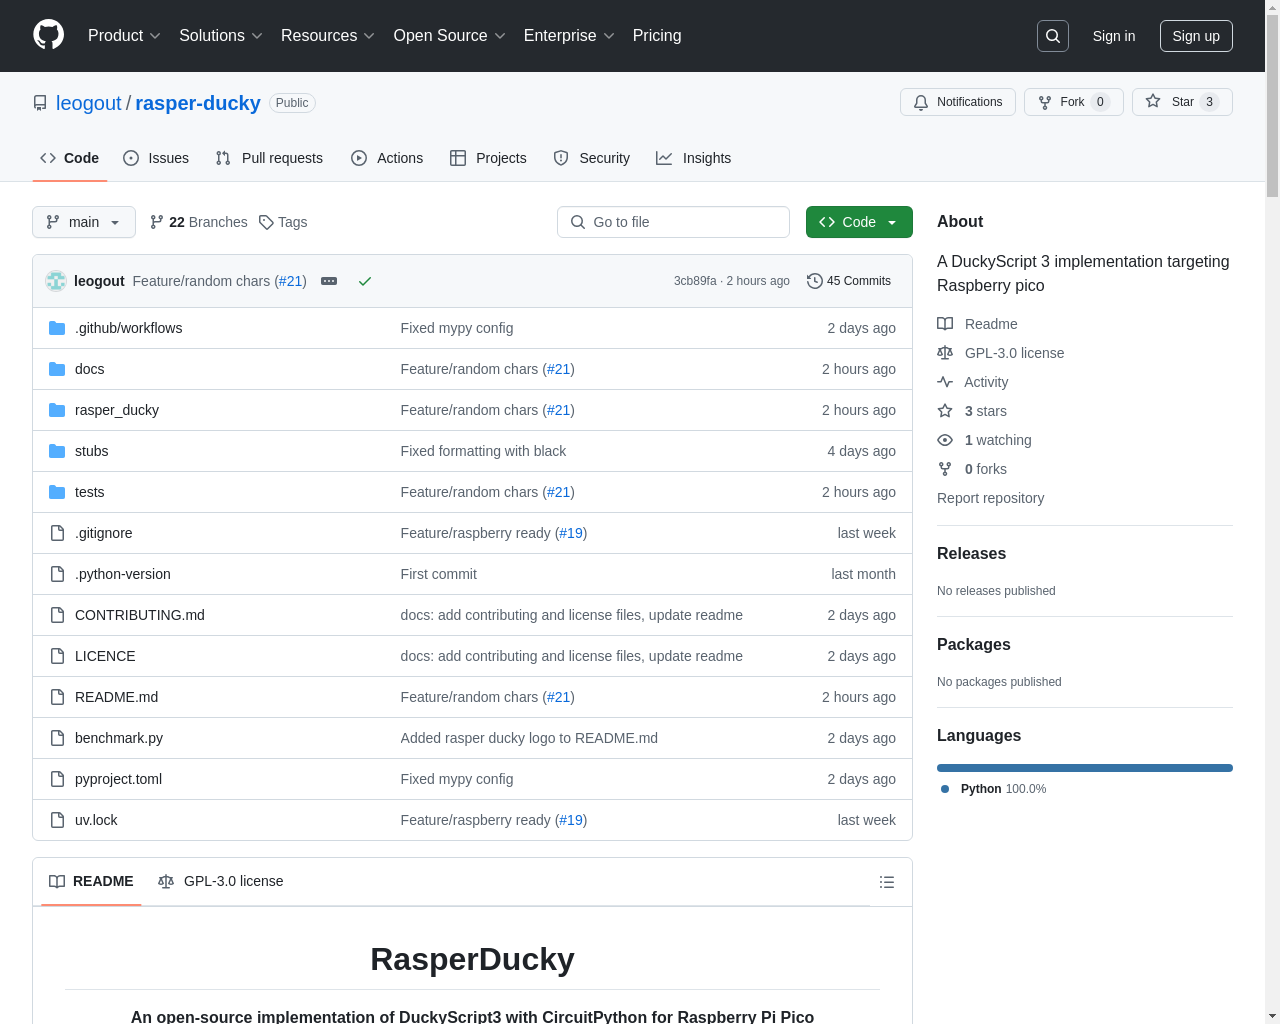Open the .python-version file
This screenshot has height=1024, width=1280.
[123, 574]
